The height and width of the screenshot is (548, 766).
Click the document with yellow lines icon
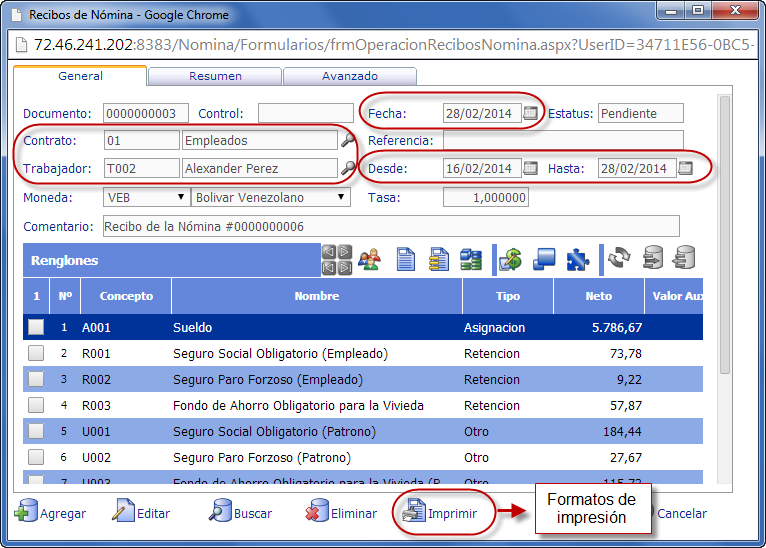coord(439,259)
